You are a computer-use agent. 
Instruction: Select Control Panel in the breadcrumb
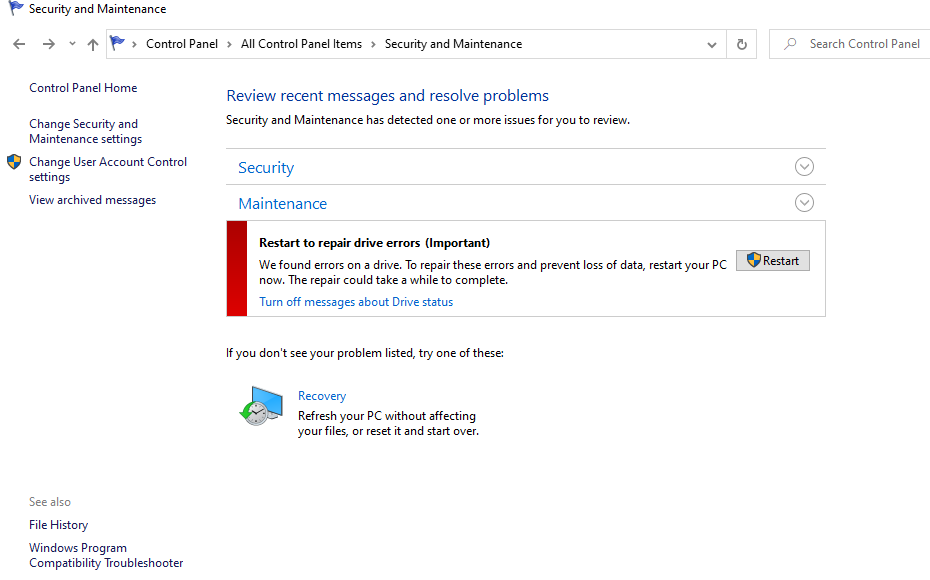181,44
